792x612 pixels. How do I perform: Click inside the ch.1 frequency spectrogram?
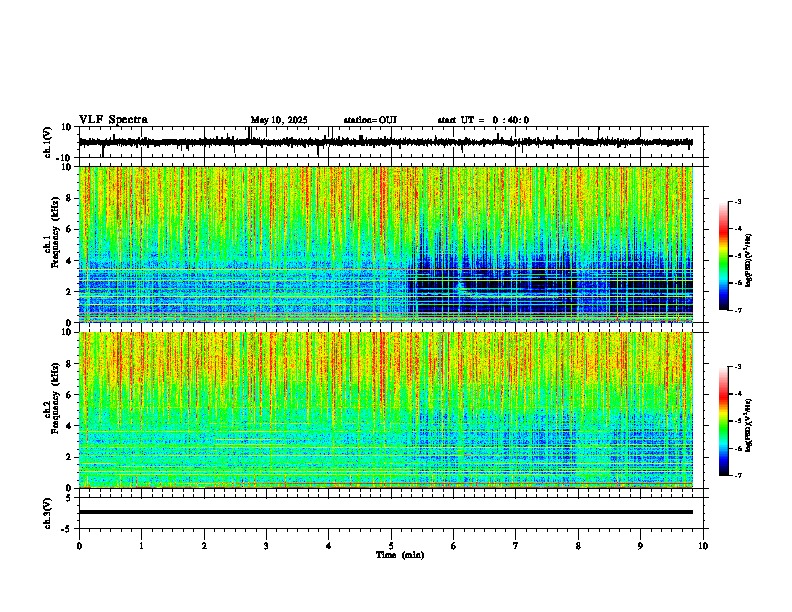point(386,244)
